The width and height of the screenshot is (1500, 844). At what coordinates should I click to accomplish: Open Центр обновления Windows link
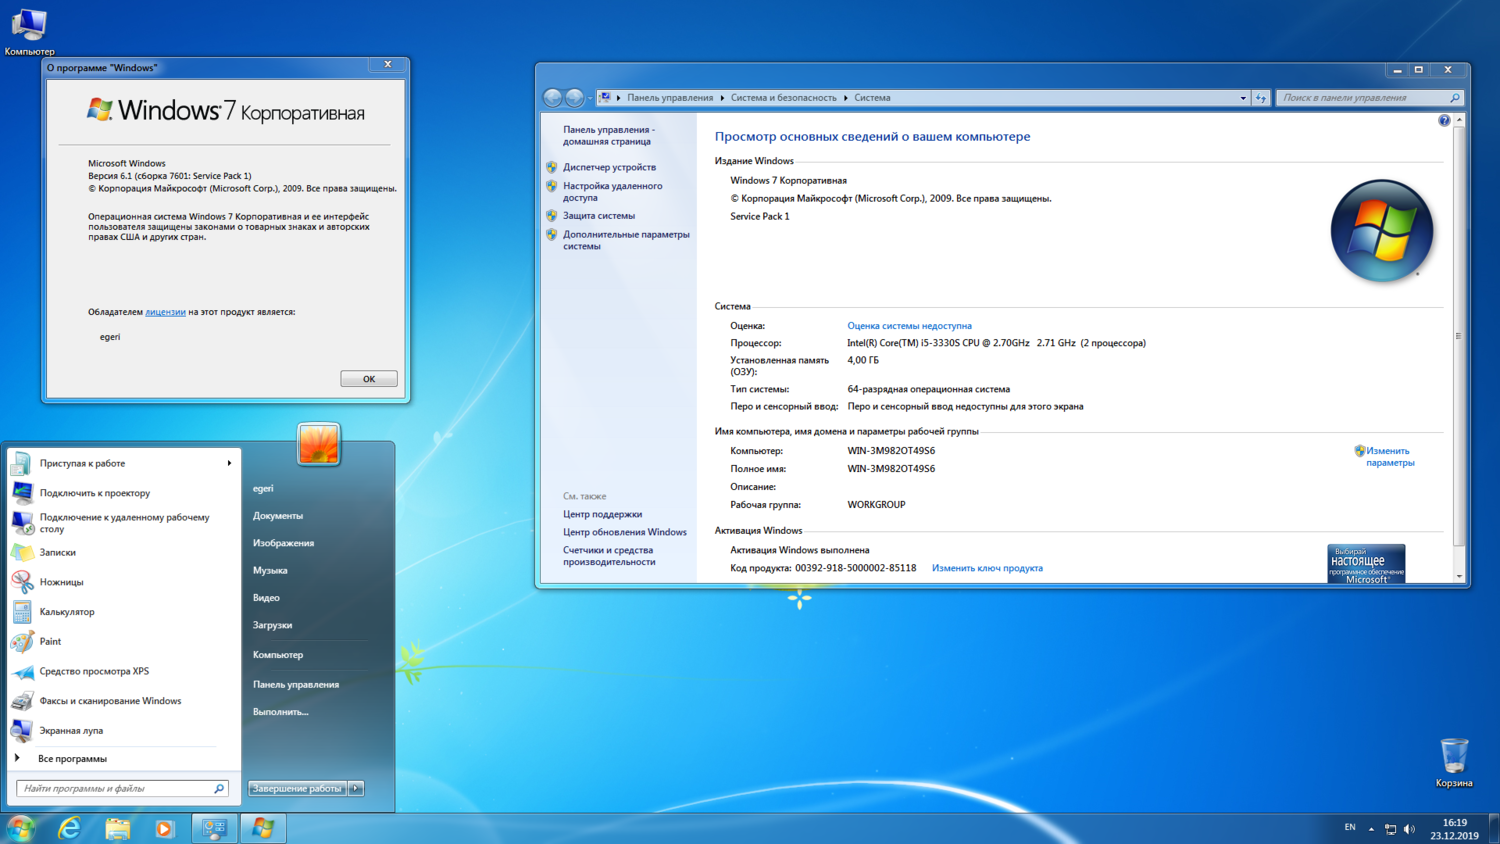(x=624, y=532)
